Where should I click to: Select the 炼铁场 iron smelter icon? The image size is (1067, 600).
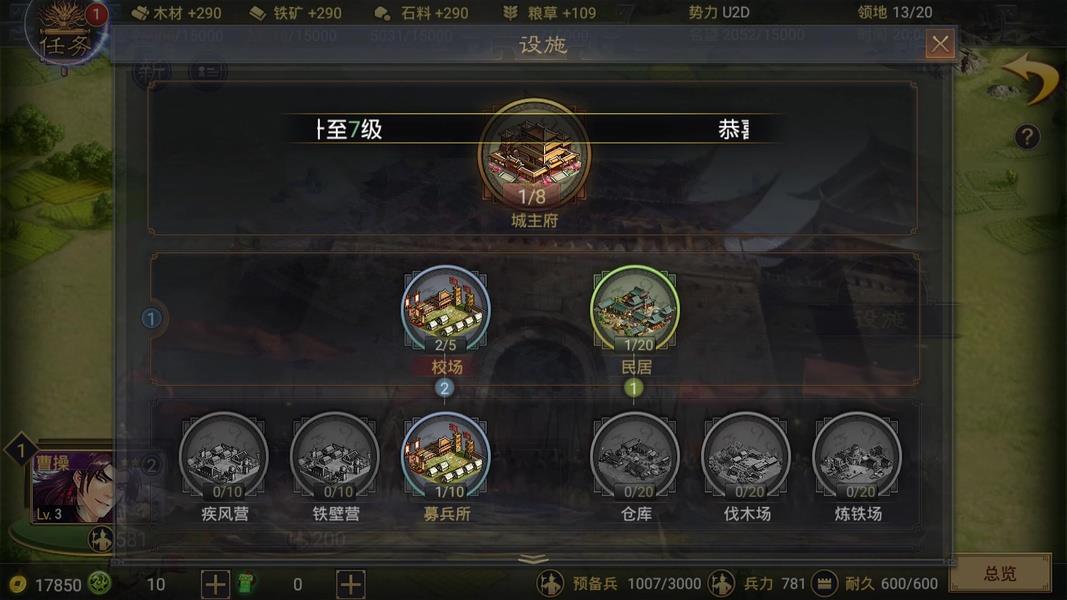[x=857, y=456]
